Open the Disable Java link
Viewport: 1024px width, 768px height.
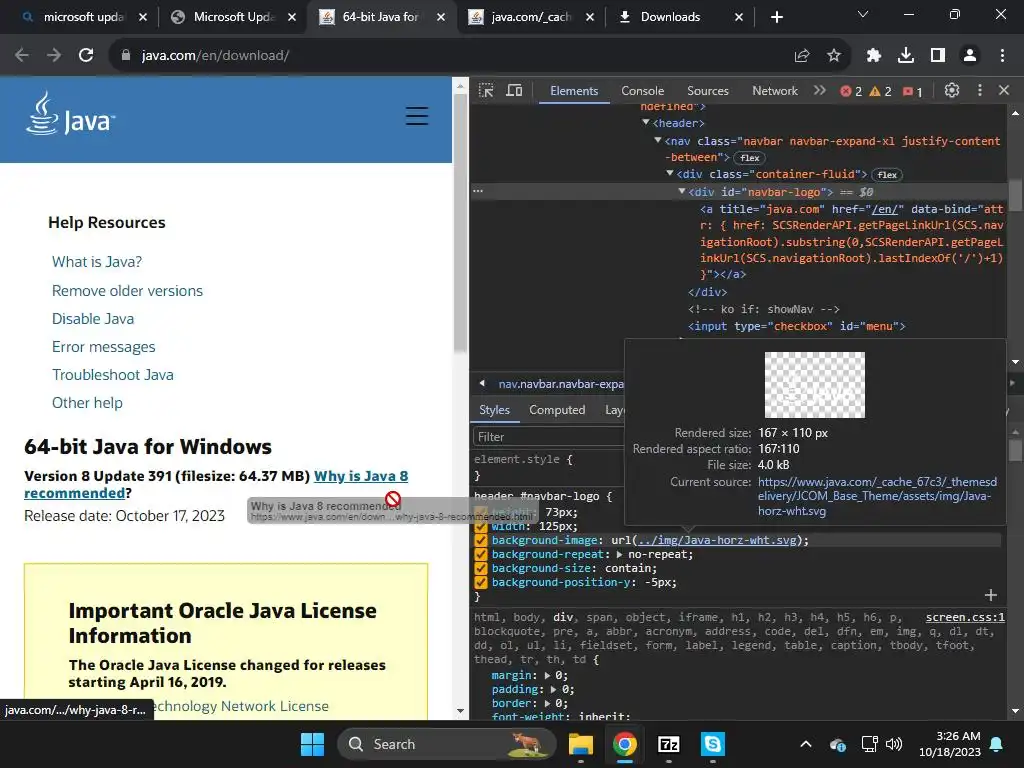[x=93, y=319]
